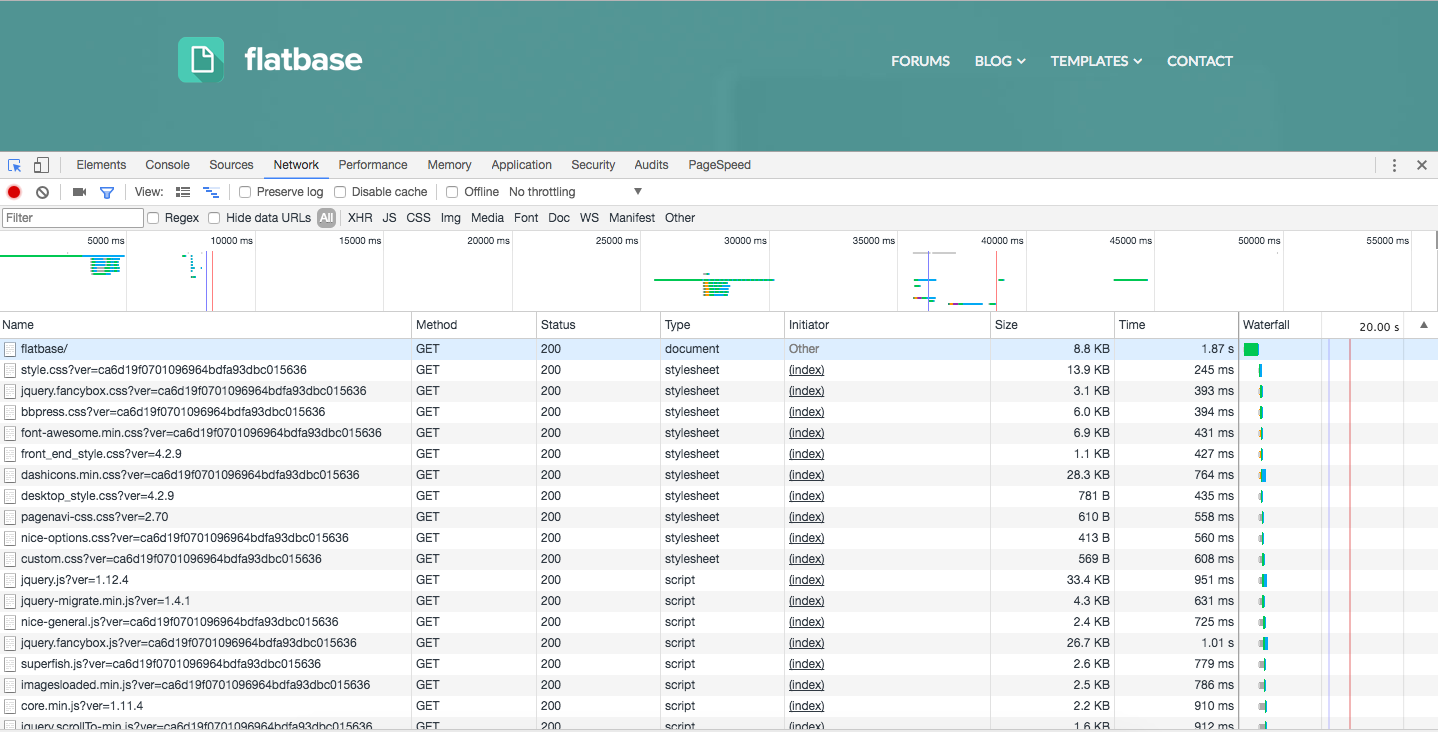This screenshot has width=1438, height=732.
Task: Open the Memory tab
Action: pos(449,165)
